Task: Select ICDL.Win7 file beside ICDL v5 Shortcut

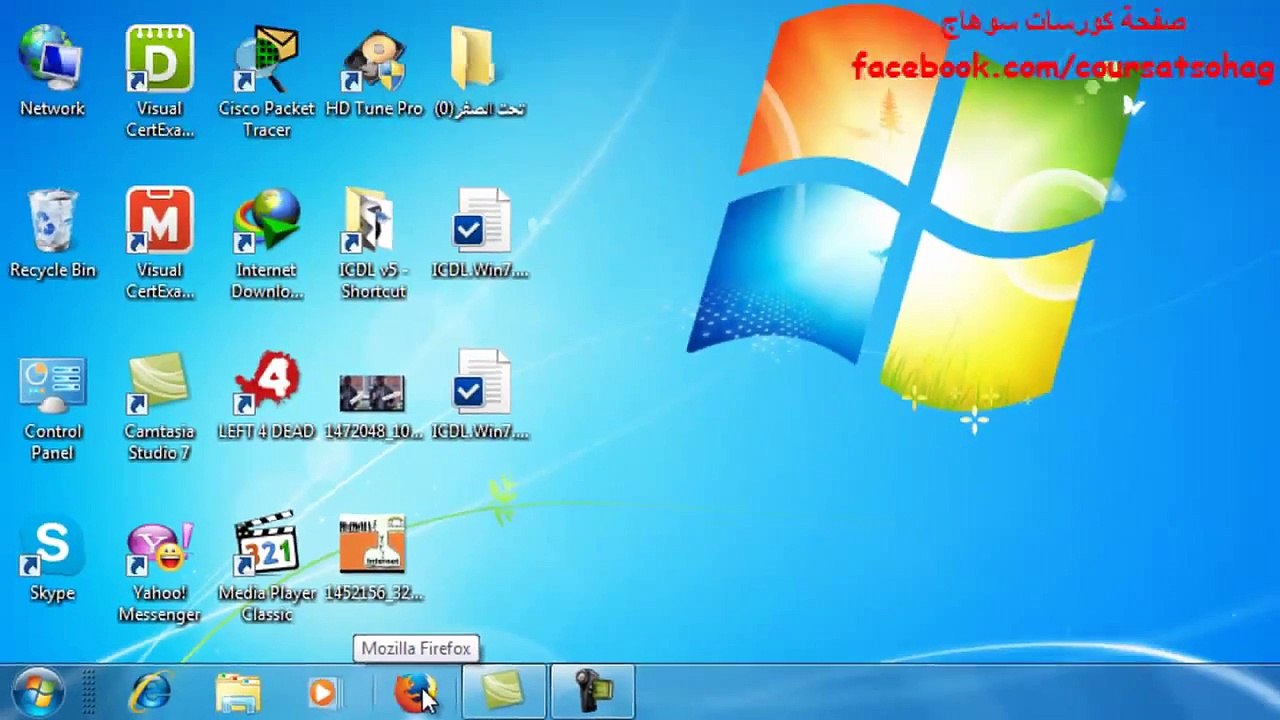Action: point(480,233)
